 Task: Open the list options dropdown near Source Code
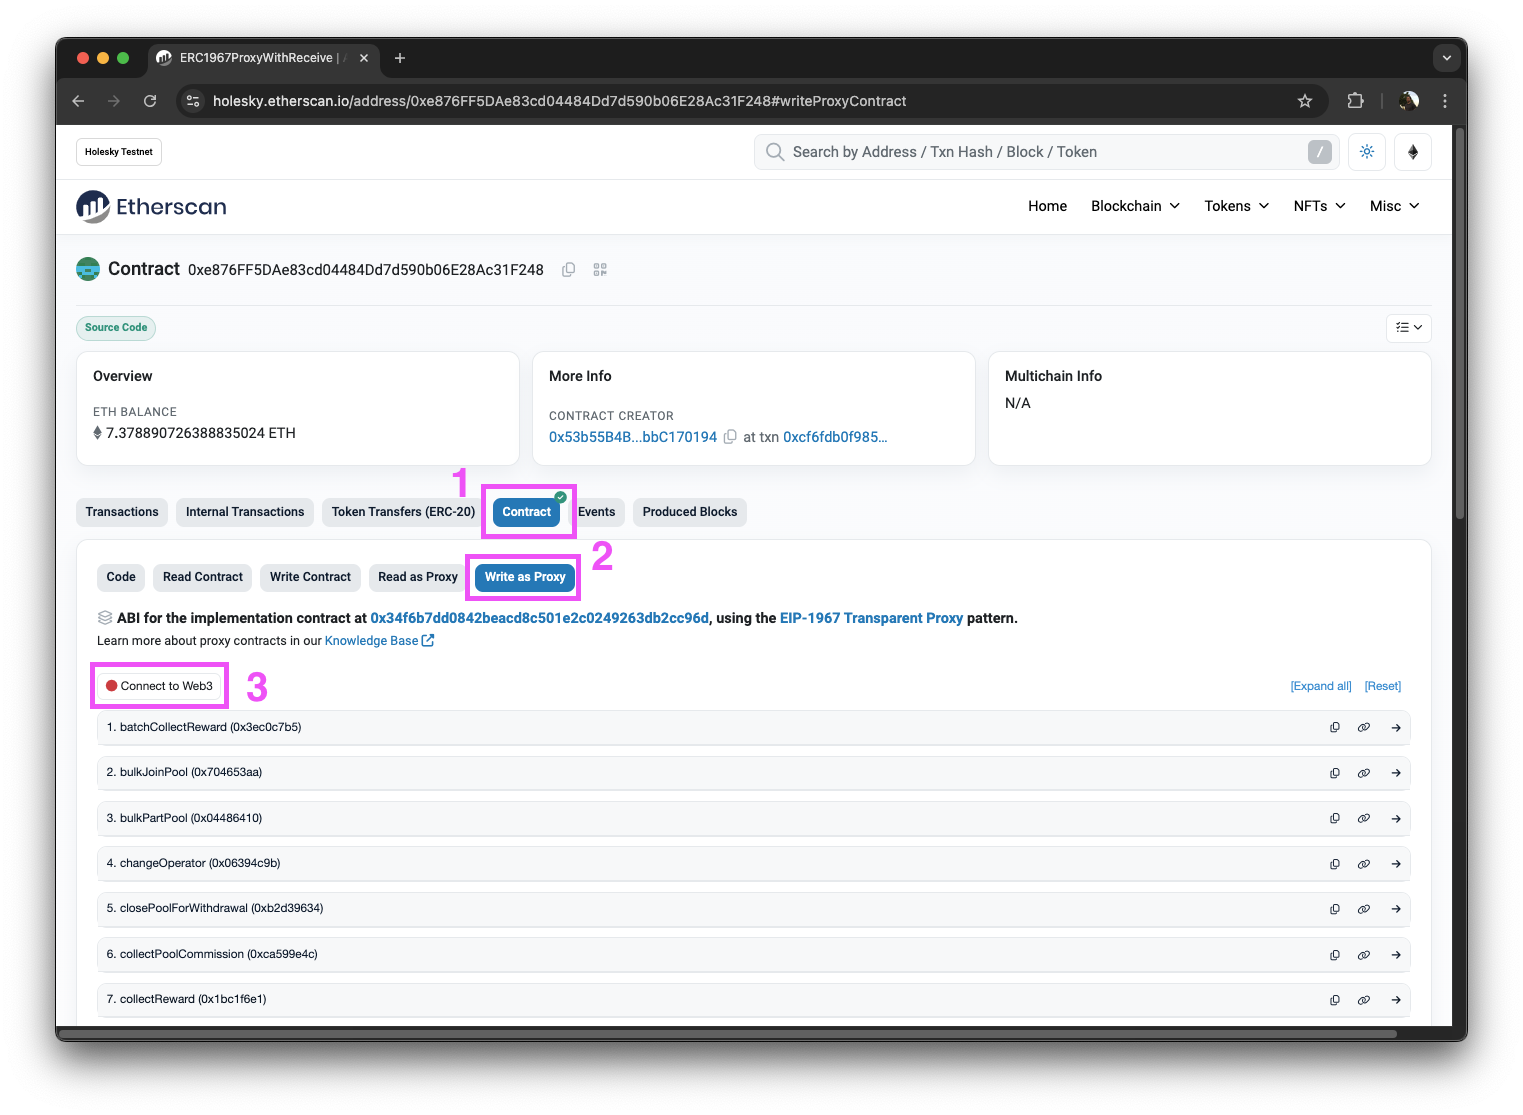click(x=1409, y=328)
